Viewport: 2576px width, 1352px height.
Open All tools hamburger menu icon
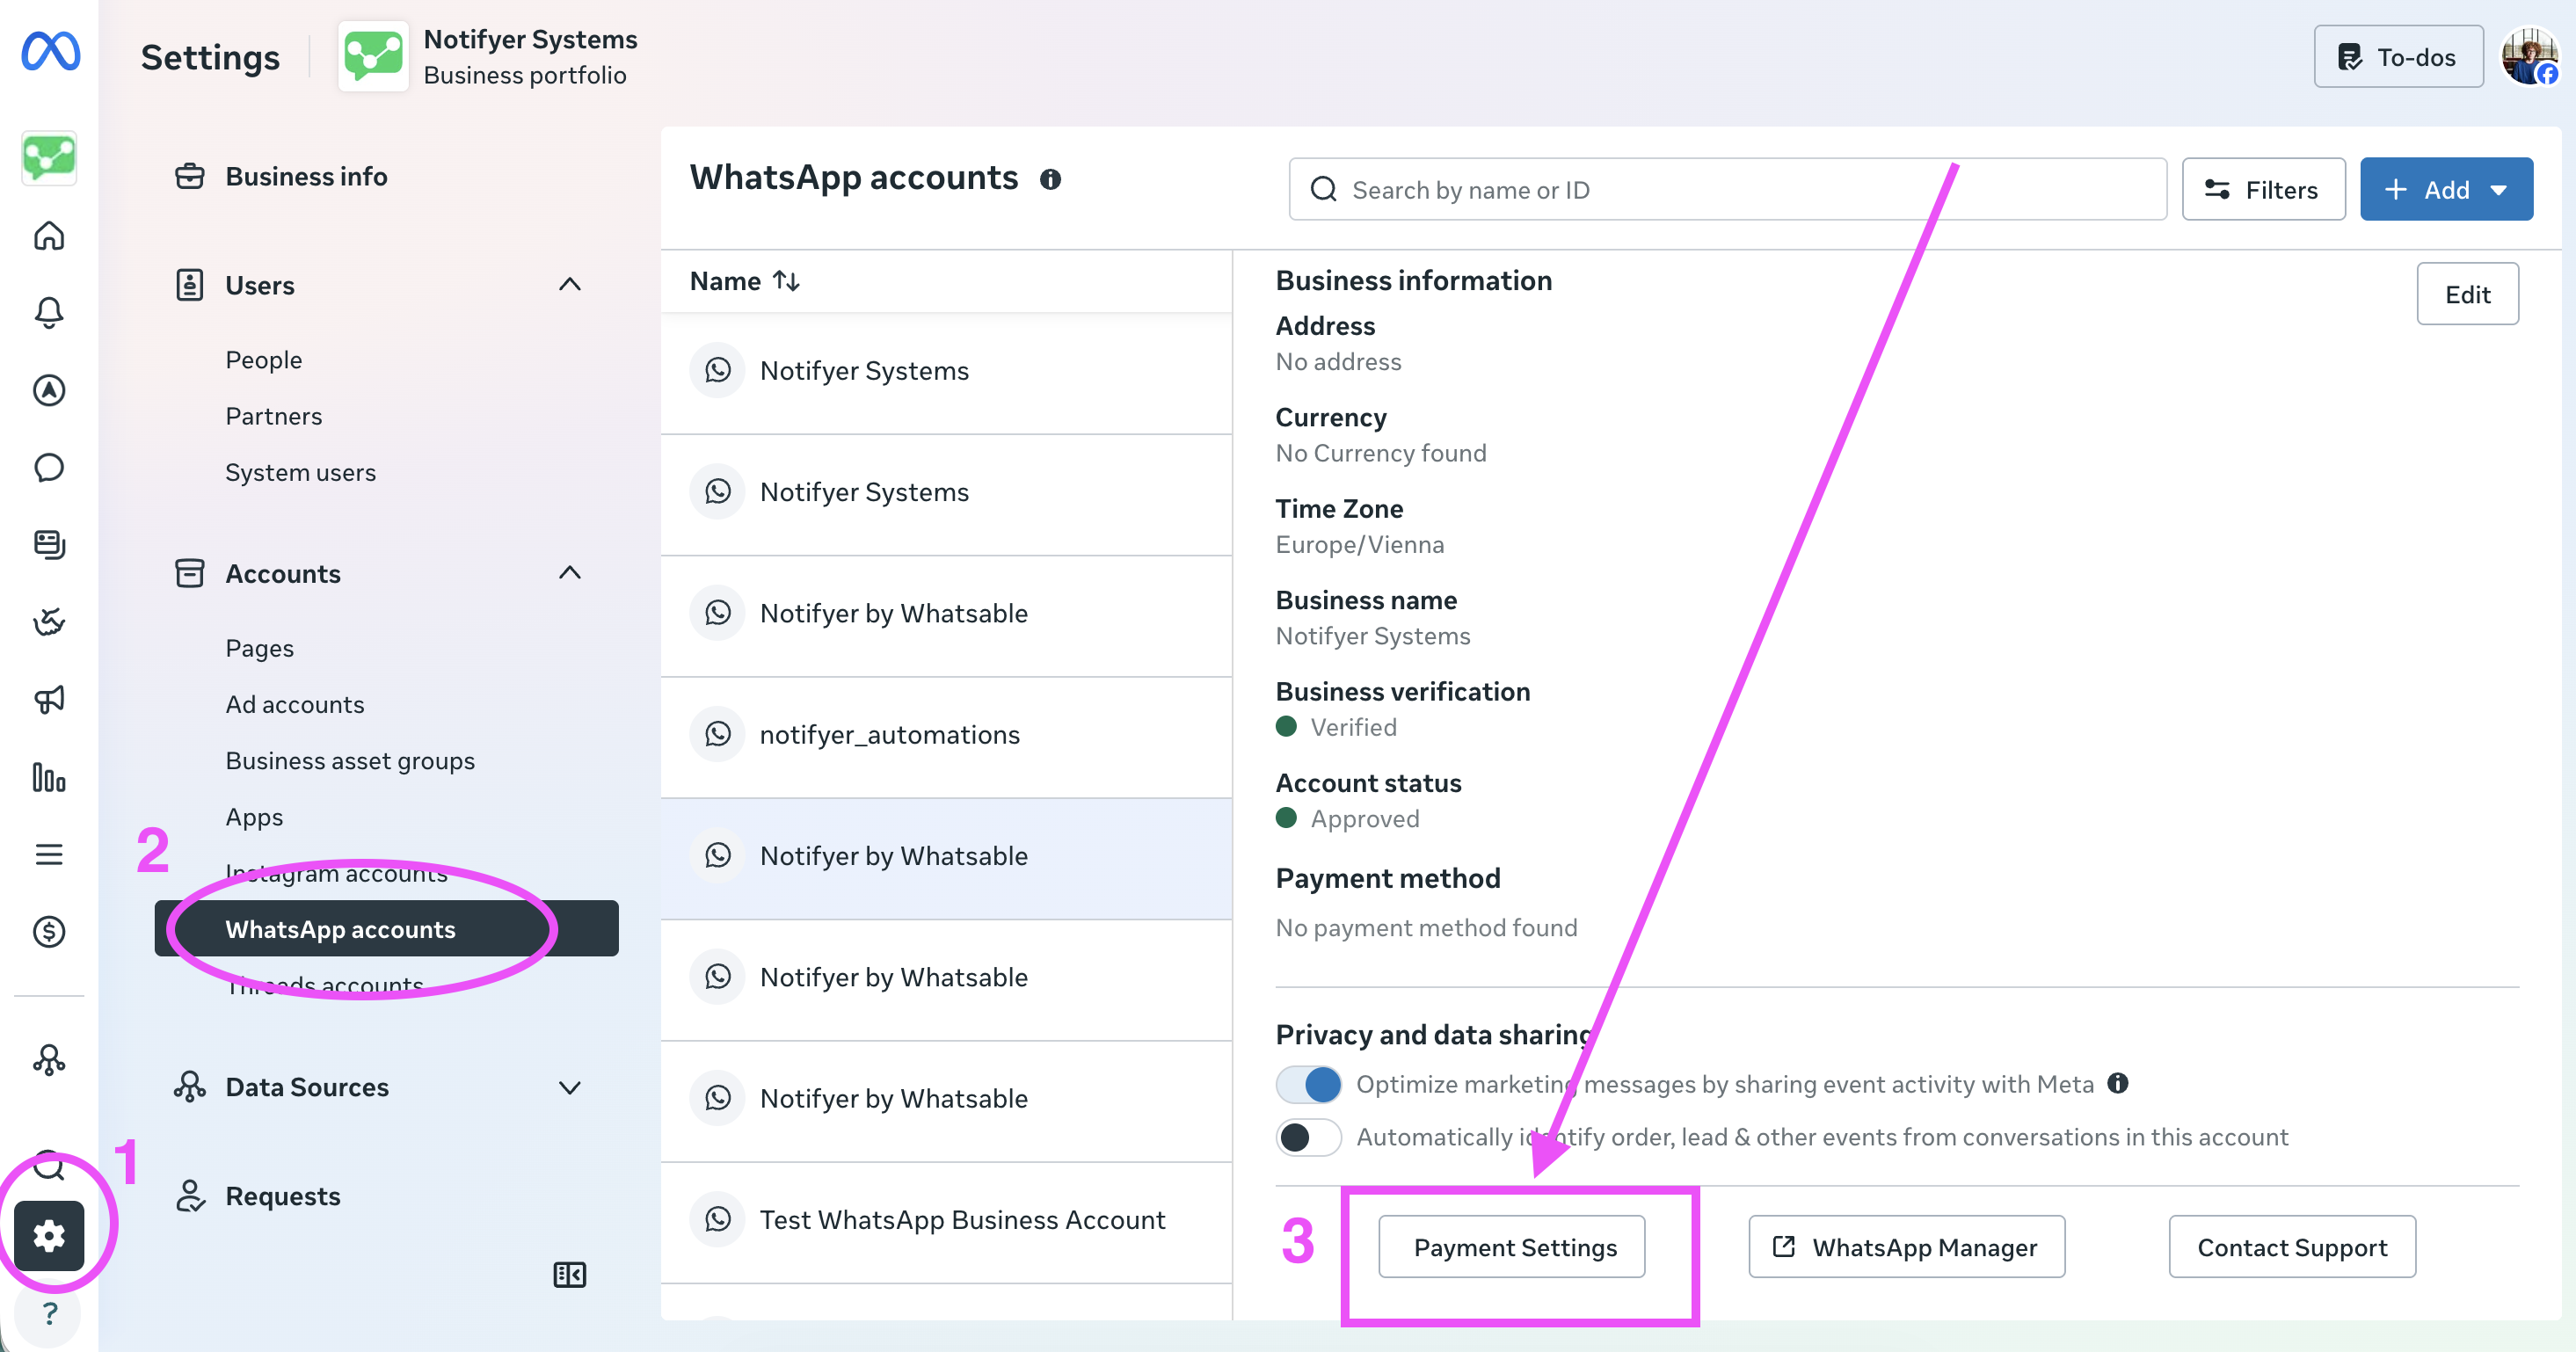click(x=49, y=854)
